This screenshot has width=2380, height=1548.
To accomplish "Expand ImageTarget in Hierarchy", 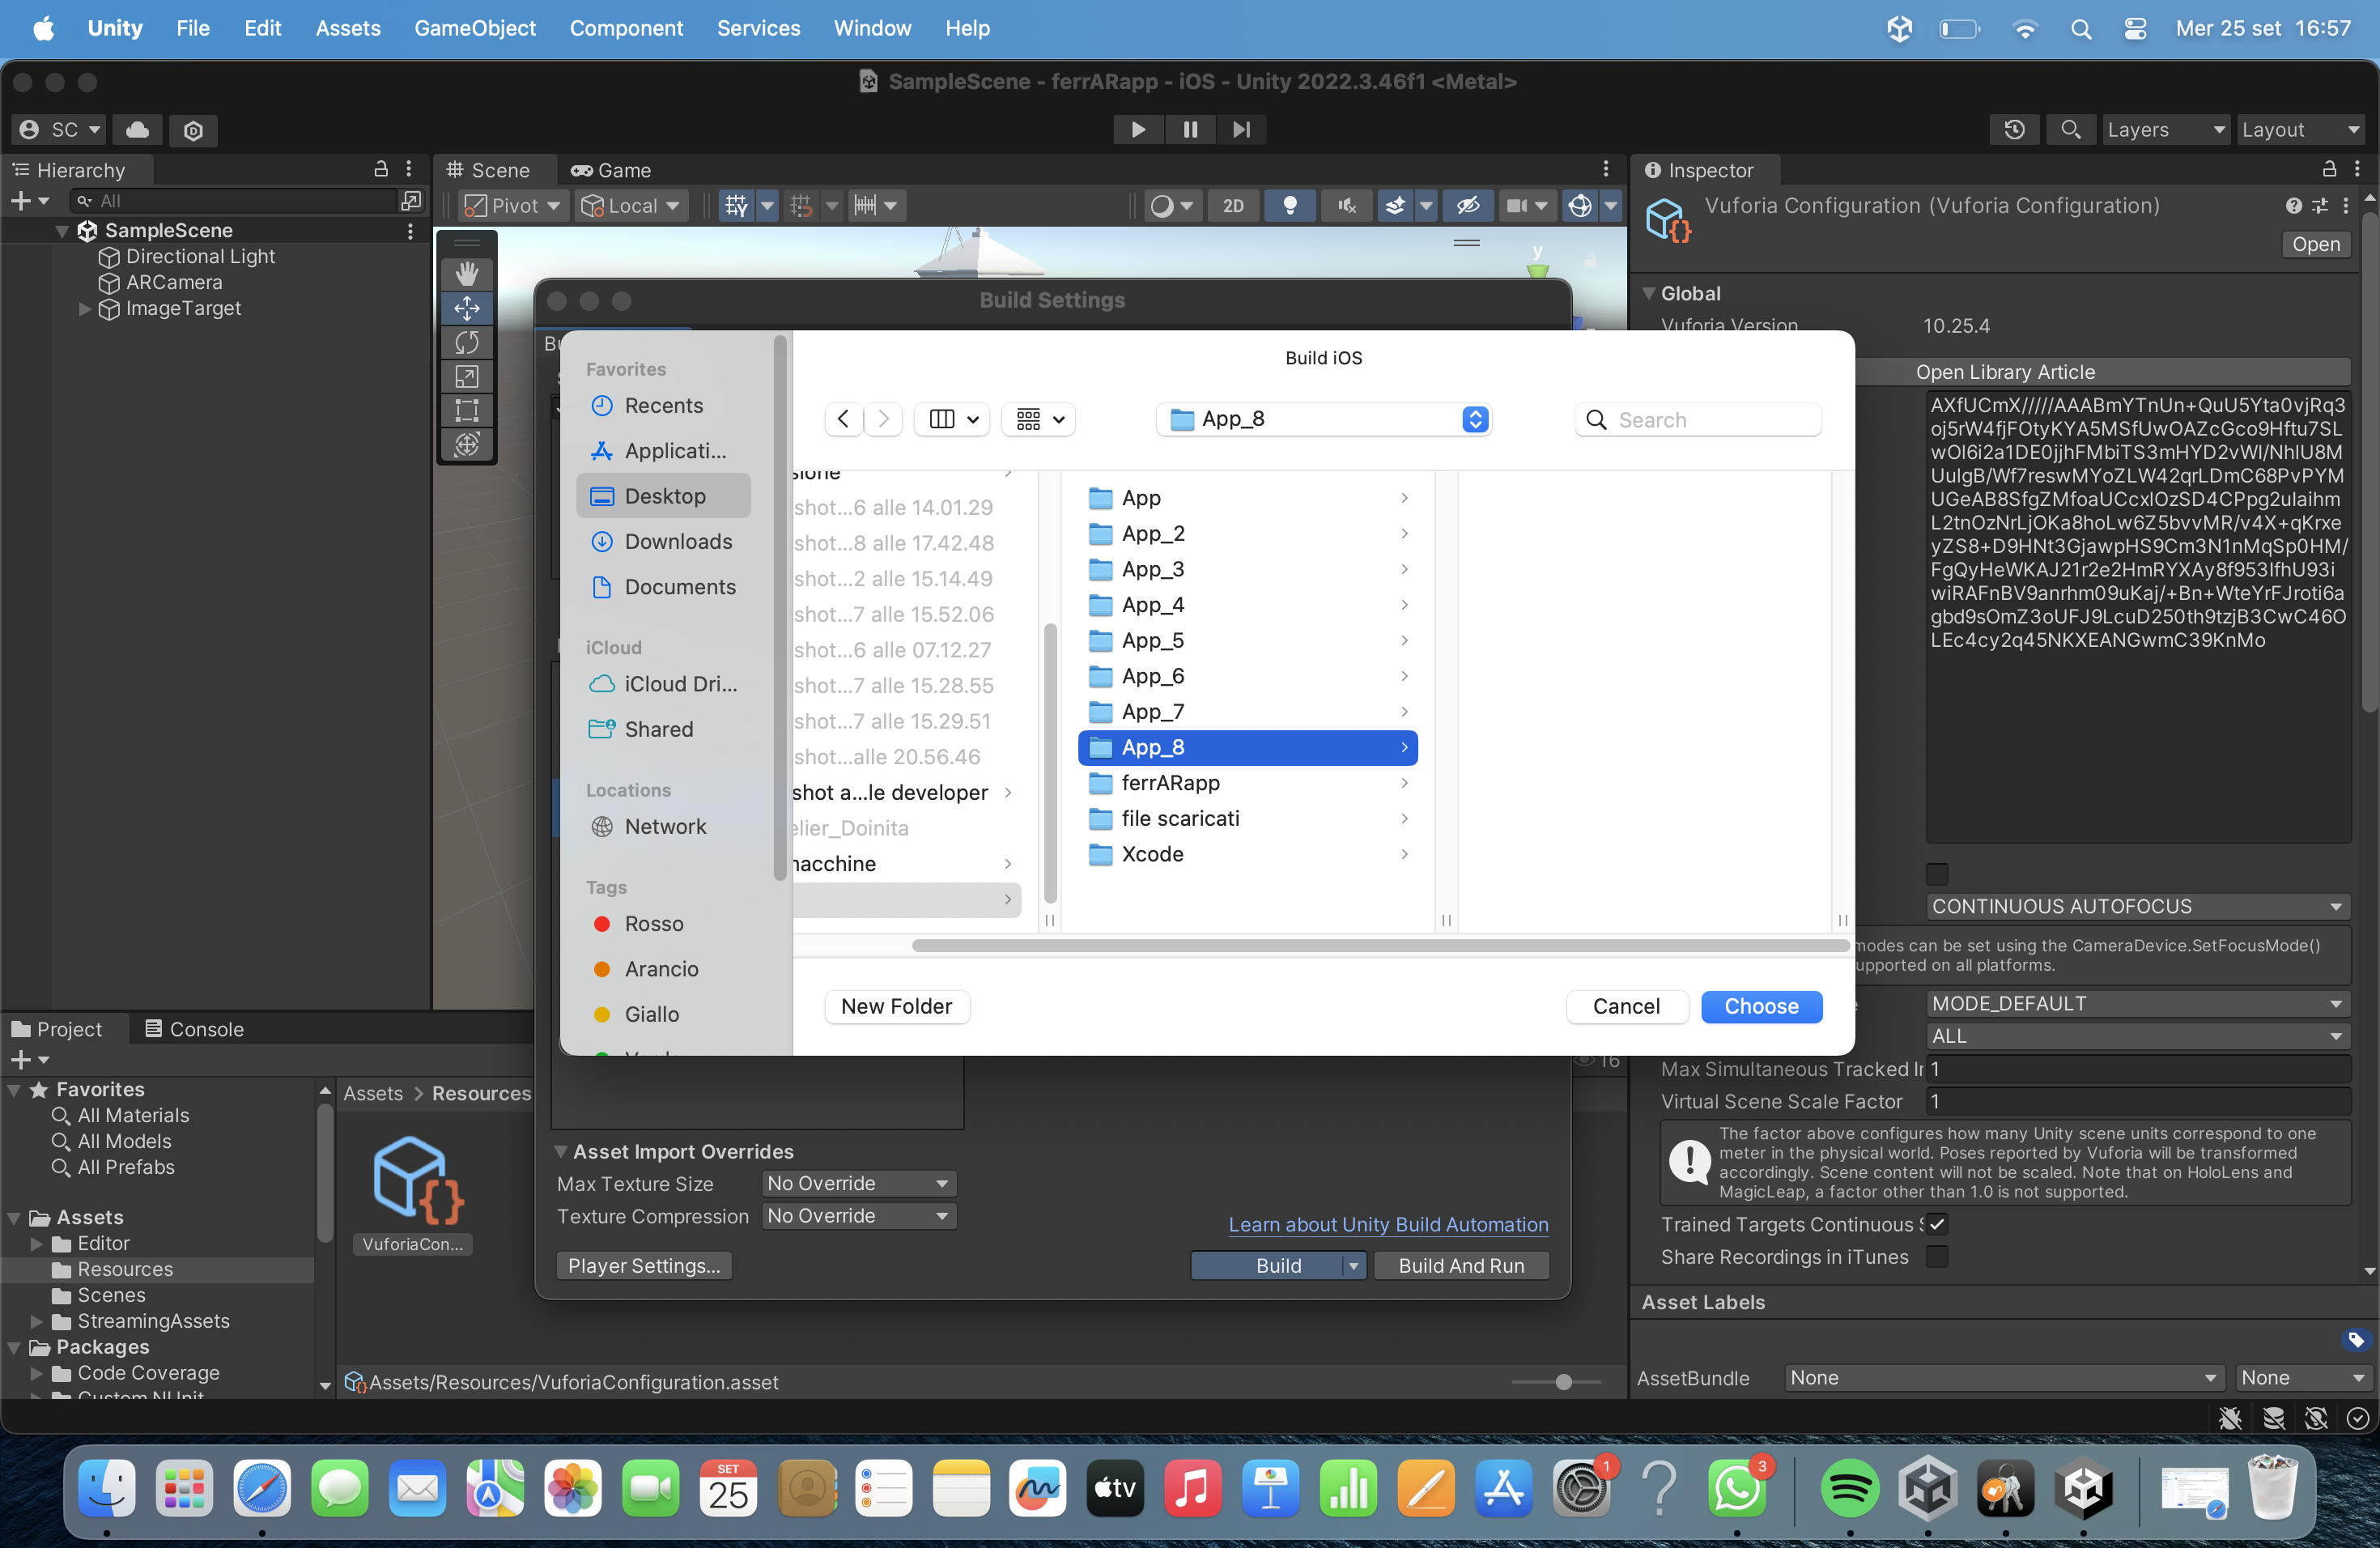I will point(85,309).
